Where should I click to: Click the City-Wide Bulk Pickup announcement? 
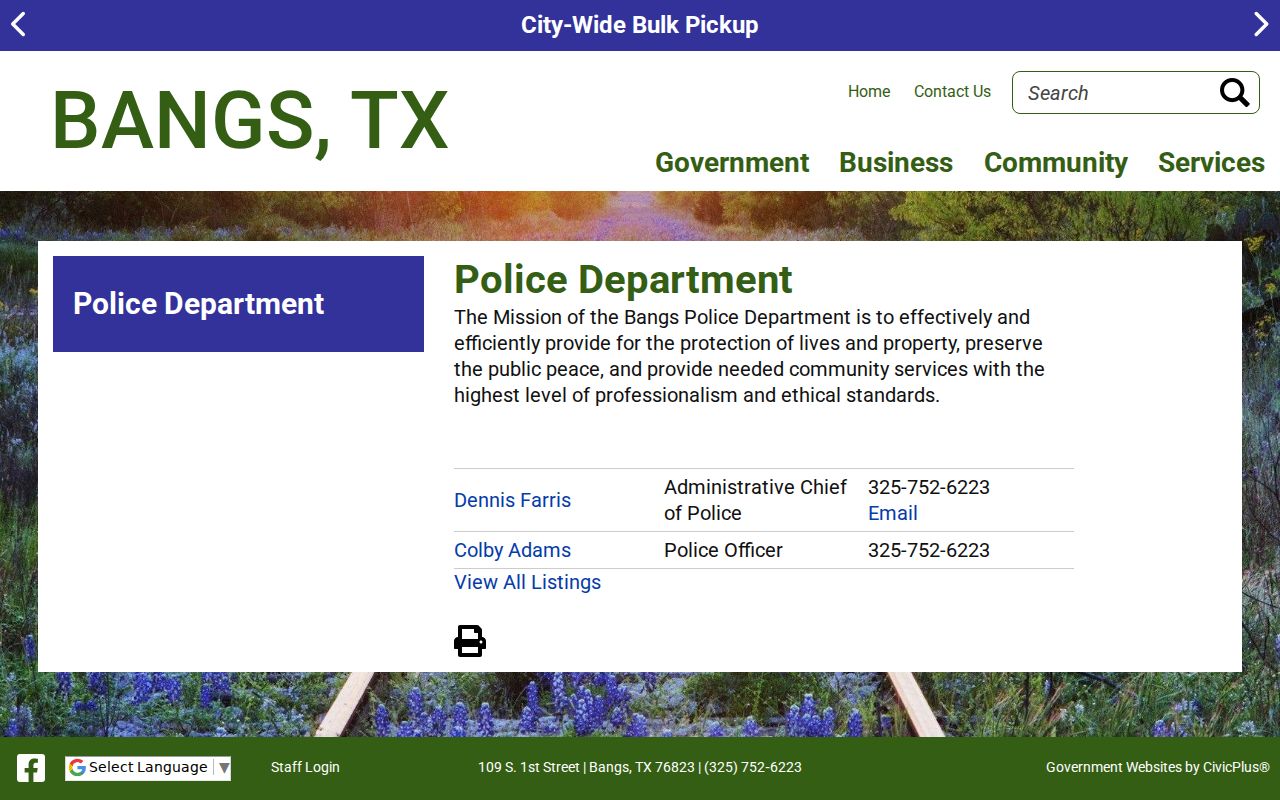(x=640, y=25)
